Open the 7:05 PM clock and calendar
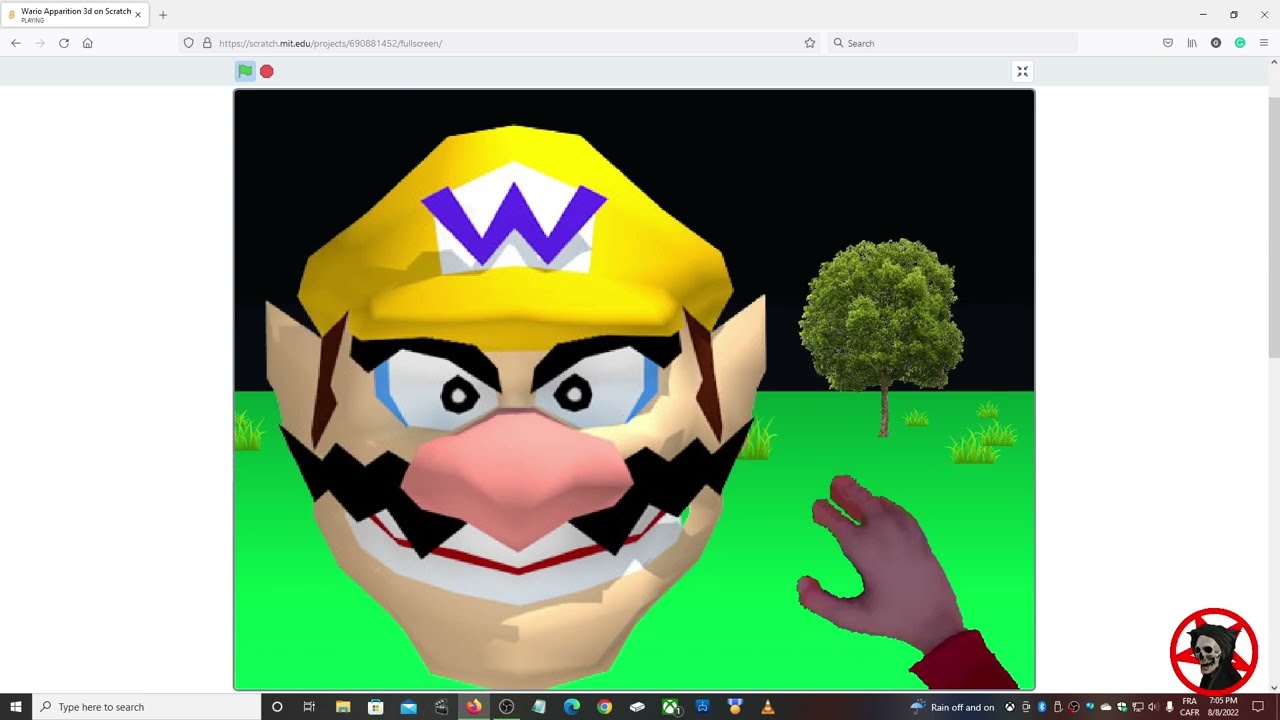 1223,707
